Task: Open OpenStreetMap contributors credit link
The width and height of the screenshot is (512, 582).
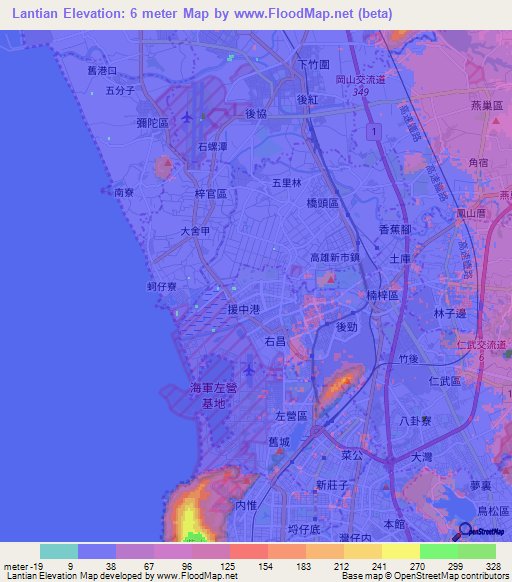Action: coord(451,576)
